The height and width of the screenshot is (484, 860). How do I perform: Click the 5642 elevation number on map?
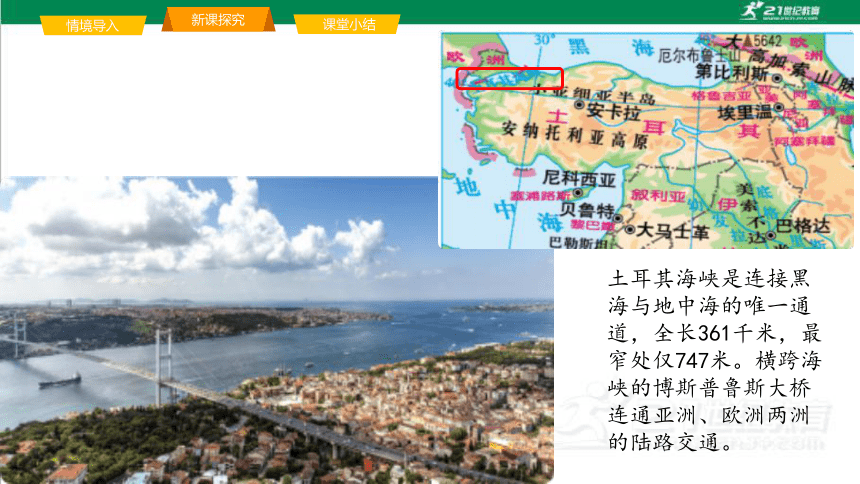tap(767, 41)
